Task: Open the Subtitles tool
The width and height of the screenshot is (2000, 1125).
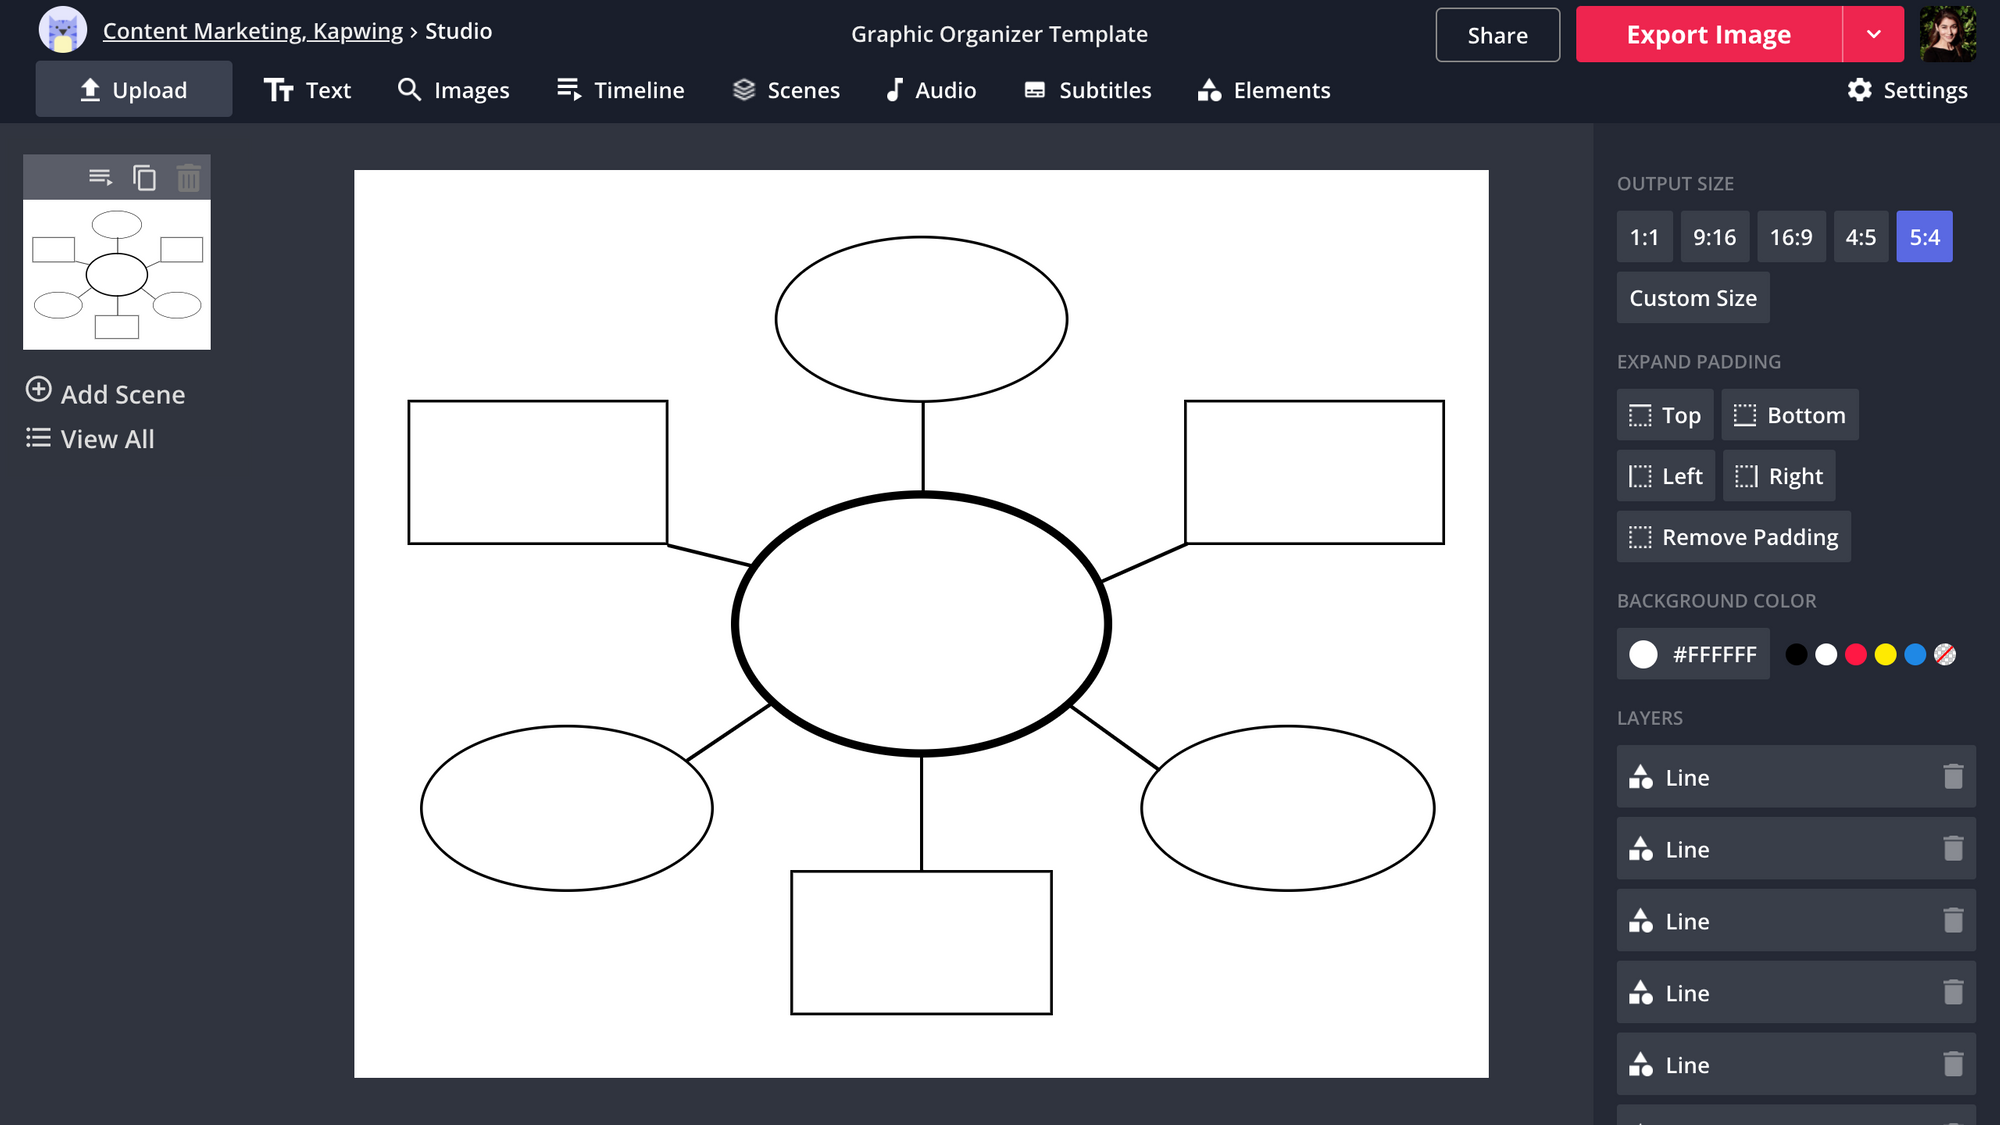Action: coord(1088,90)
